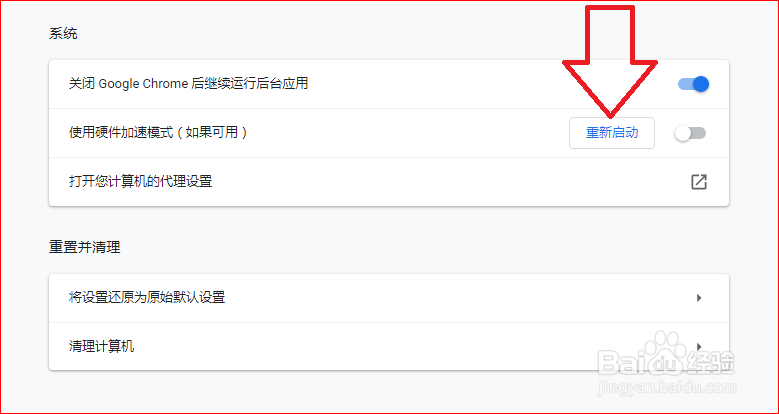Open the 清理计算机 row label
This screenshot has height=414, width=779.
pos(101,346)
